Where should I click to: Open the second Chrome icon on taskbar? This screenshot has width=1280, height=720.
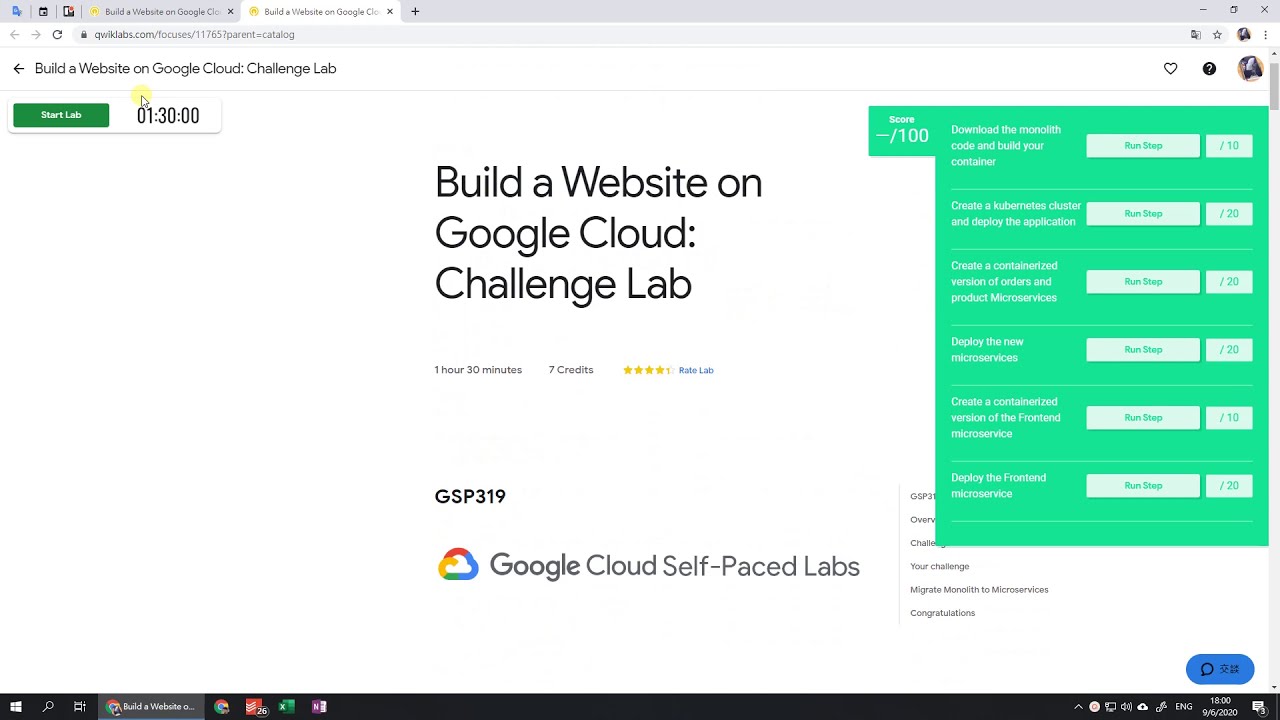[x=222, y=707]
